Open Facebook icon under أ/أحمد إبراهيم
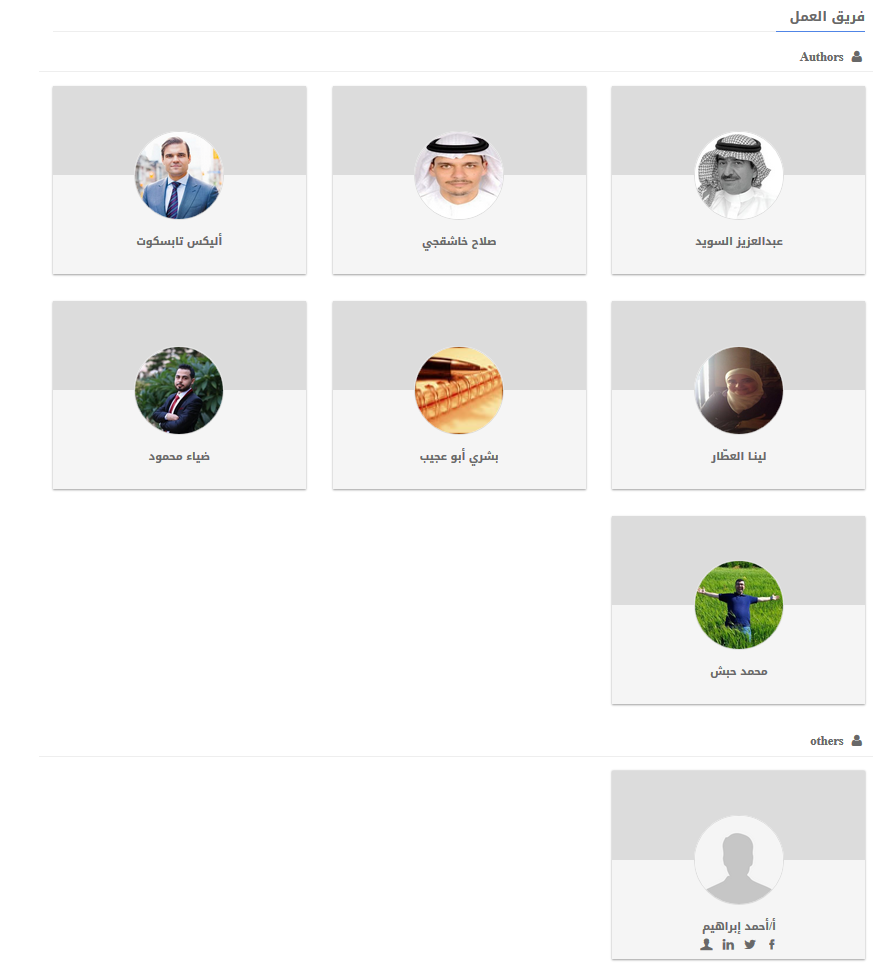 coord(771,944)
